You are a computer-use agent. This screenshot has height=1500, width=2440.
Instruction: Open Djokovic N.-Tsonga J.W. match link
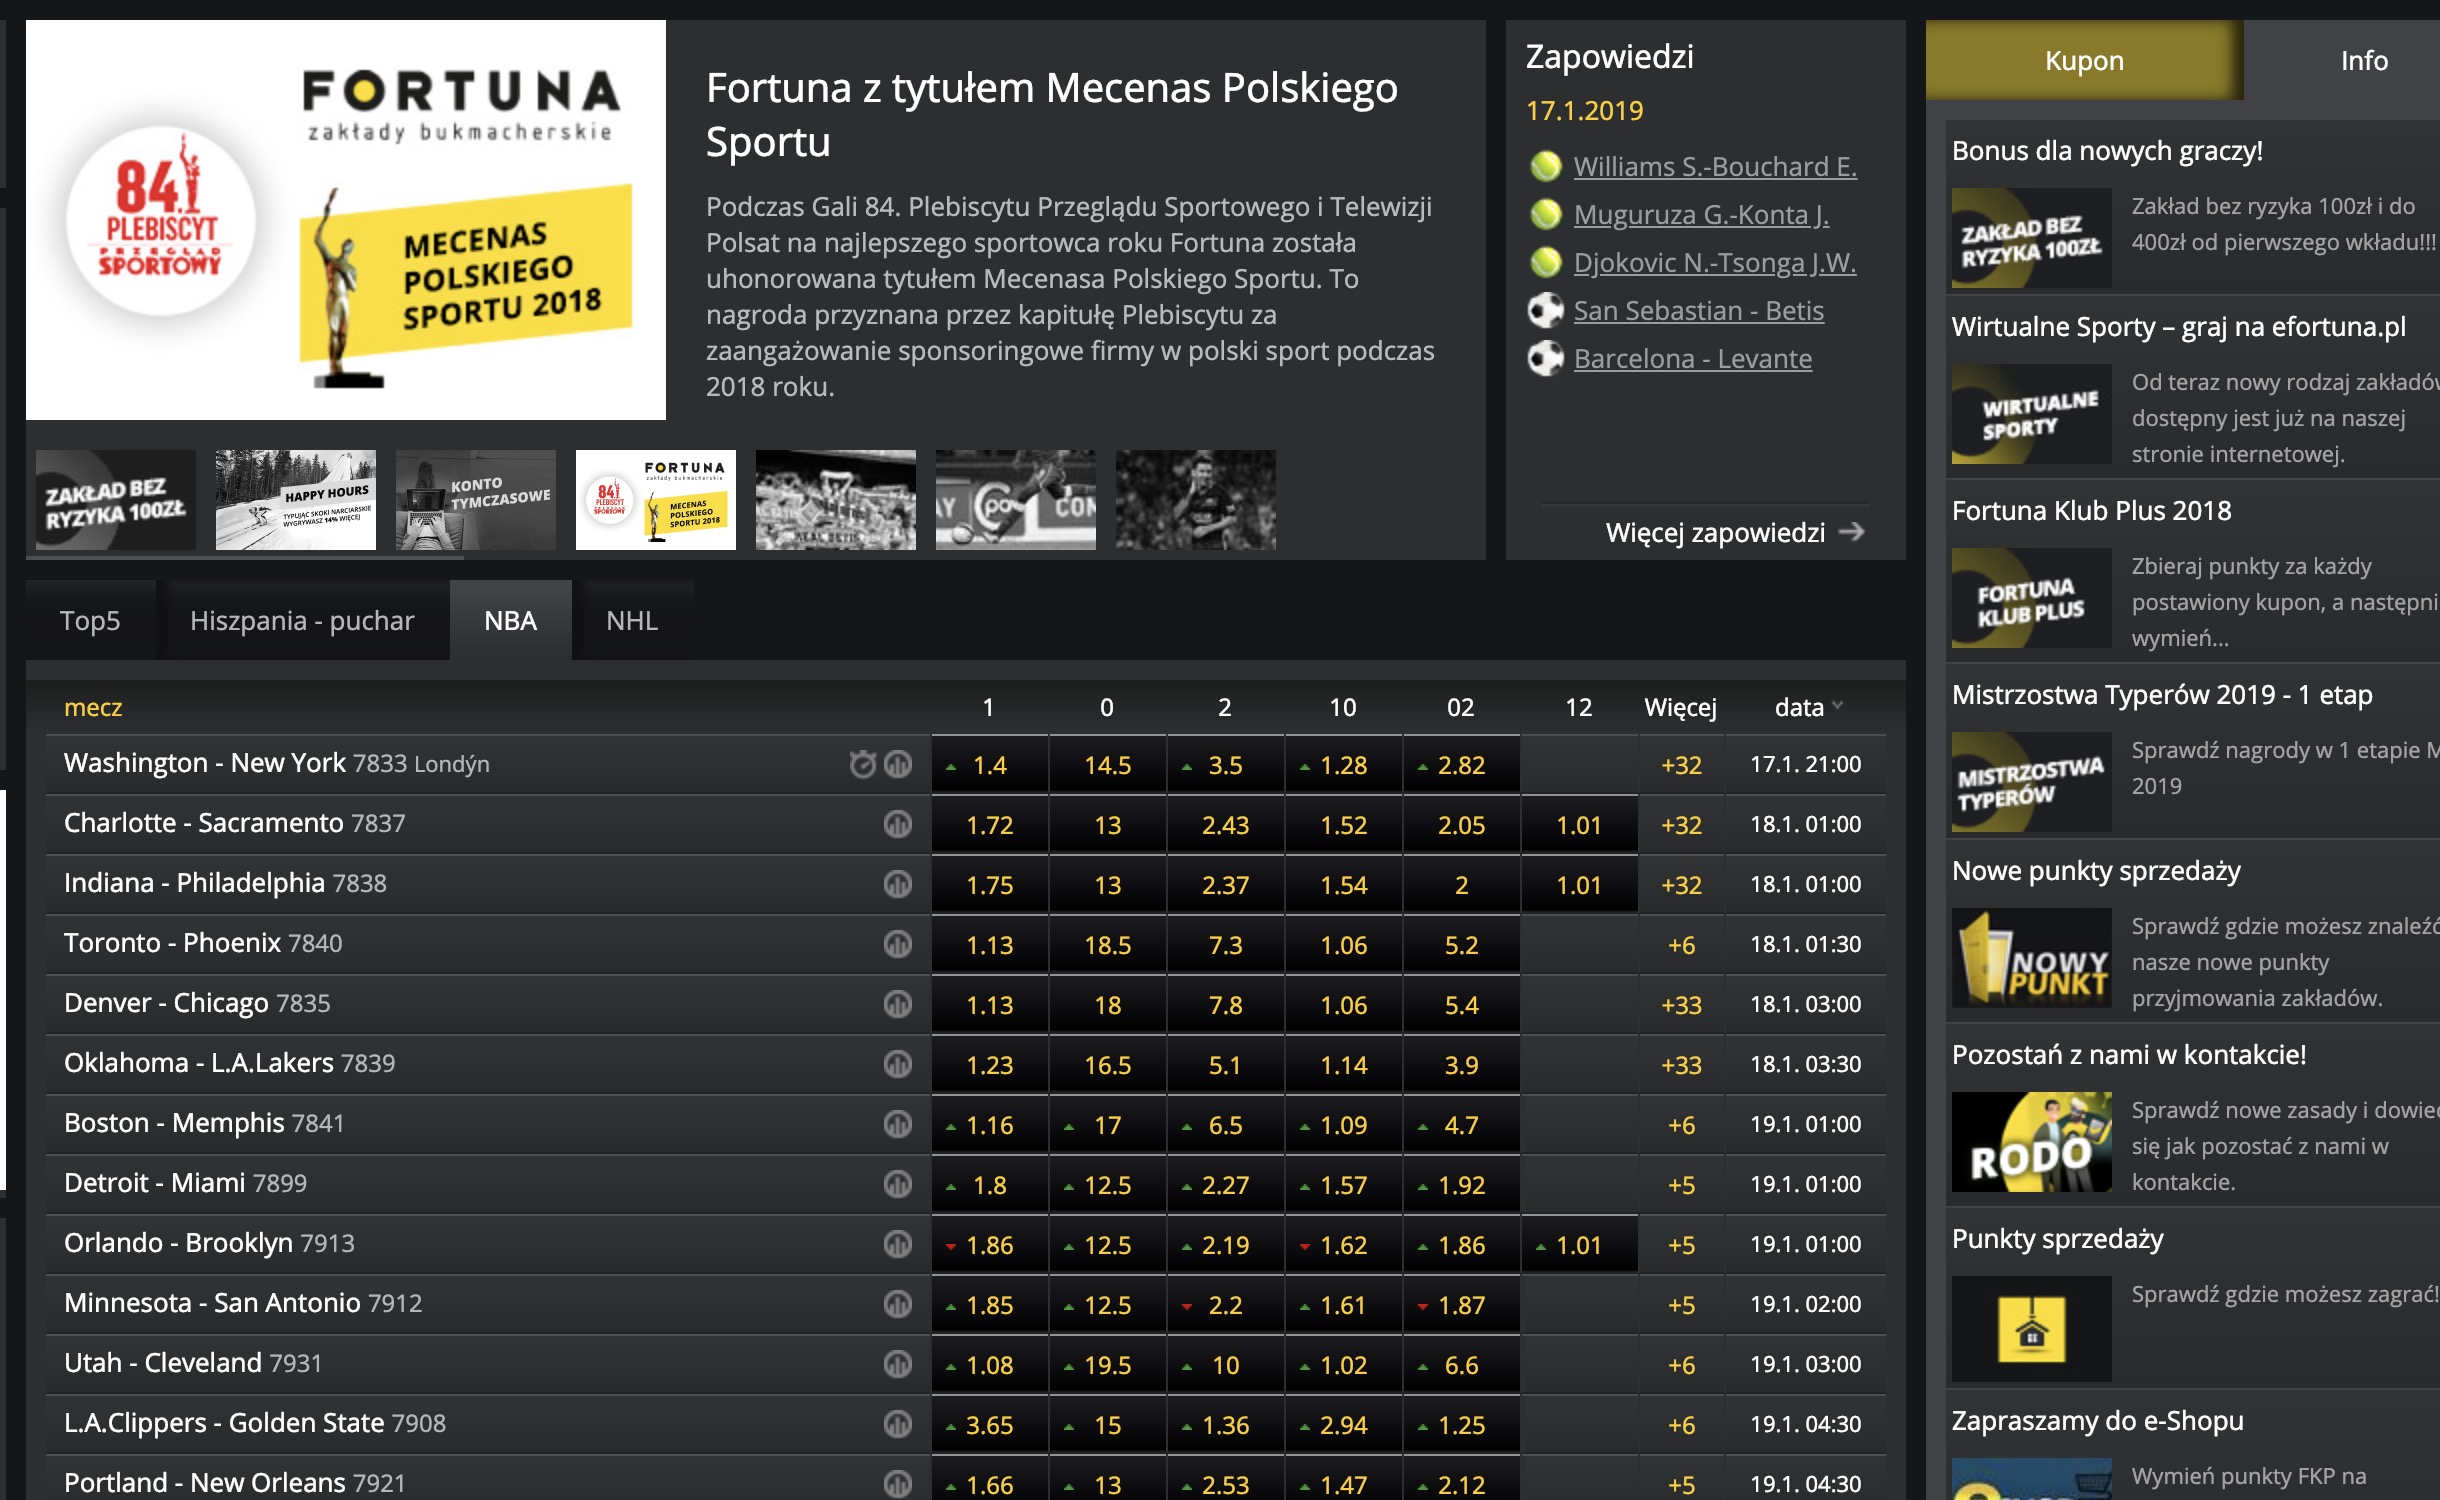1715,262
